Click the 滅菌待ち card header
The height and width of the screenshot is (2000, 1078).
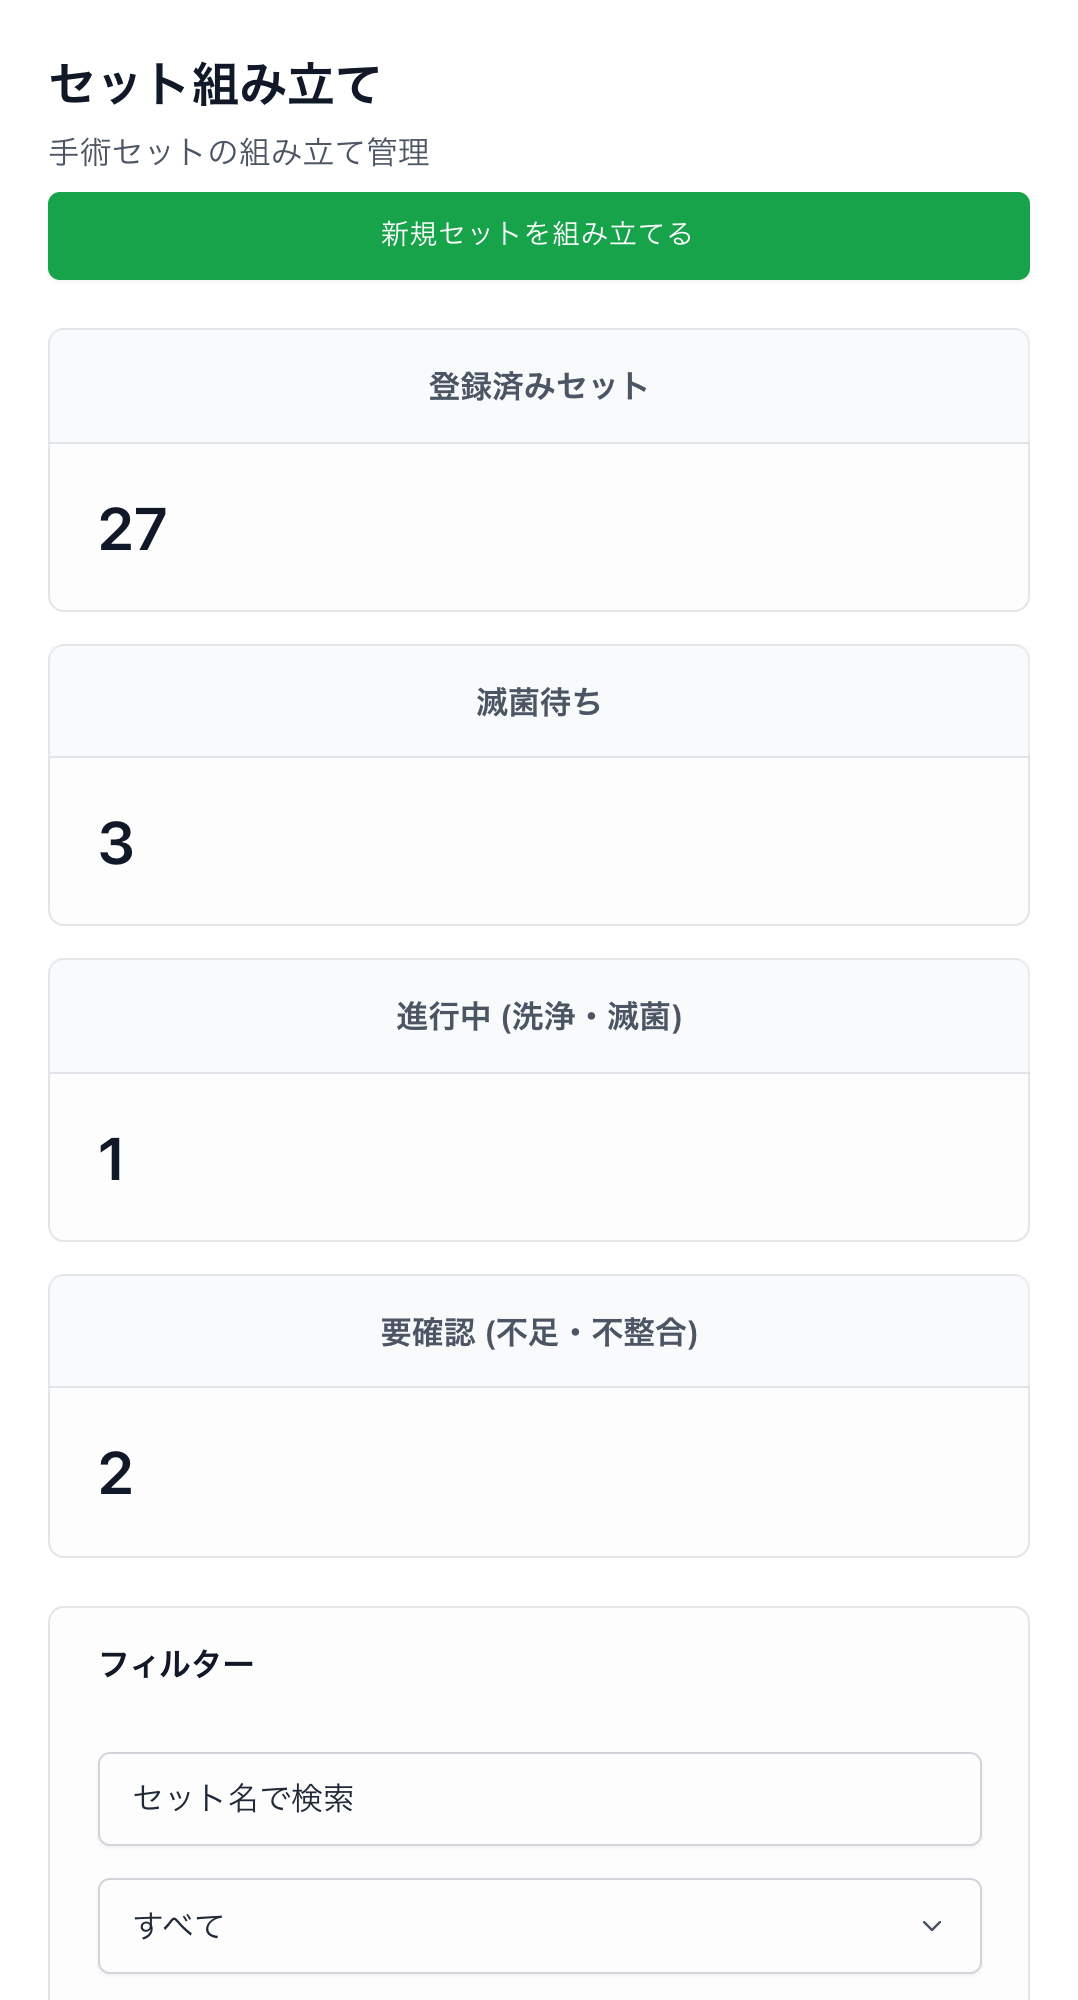tap(539, 700)
